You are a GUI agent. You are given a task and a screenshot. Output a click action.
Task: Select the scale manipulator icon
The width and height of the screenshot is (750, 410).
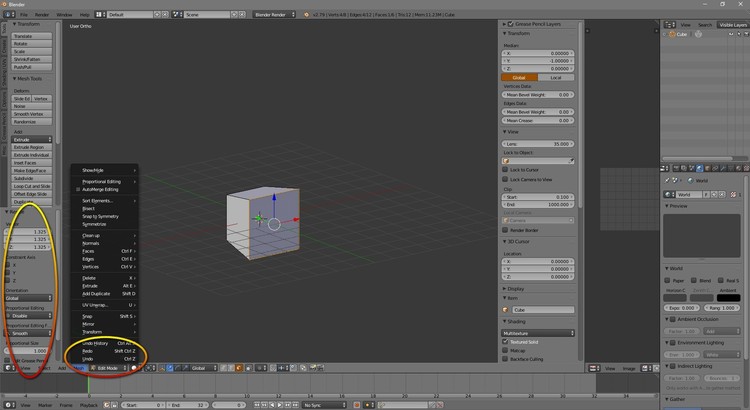point(185,368)
